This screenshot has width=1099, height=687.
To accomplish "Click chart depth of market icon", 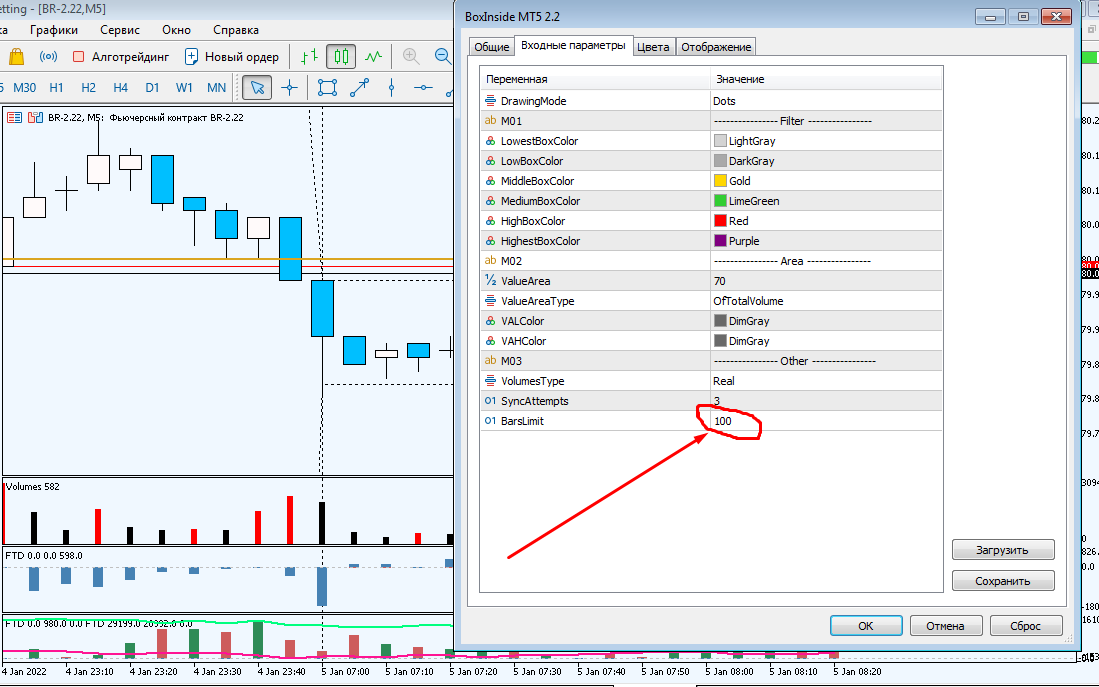I will pos(35,118).
